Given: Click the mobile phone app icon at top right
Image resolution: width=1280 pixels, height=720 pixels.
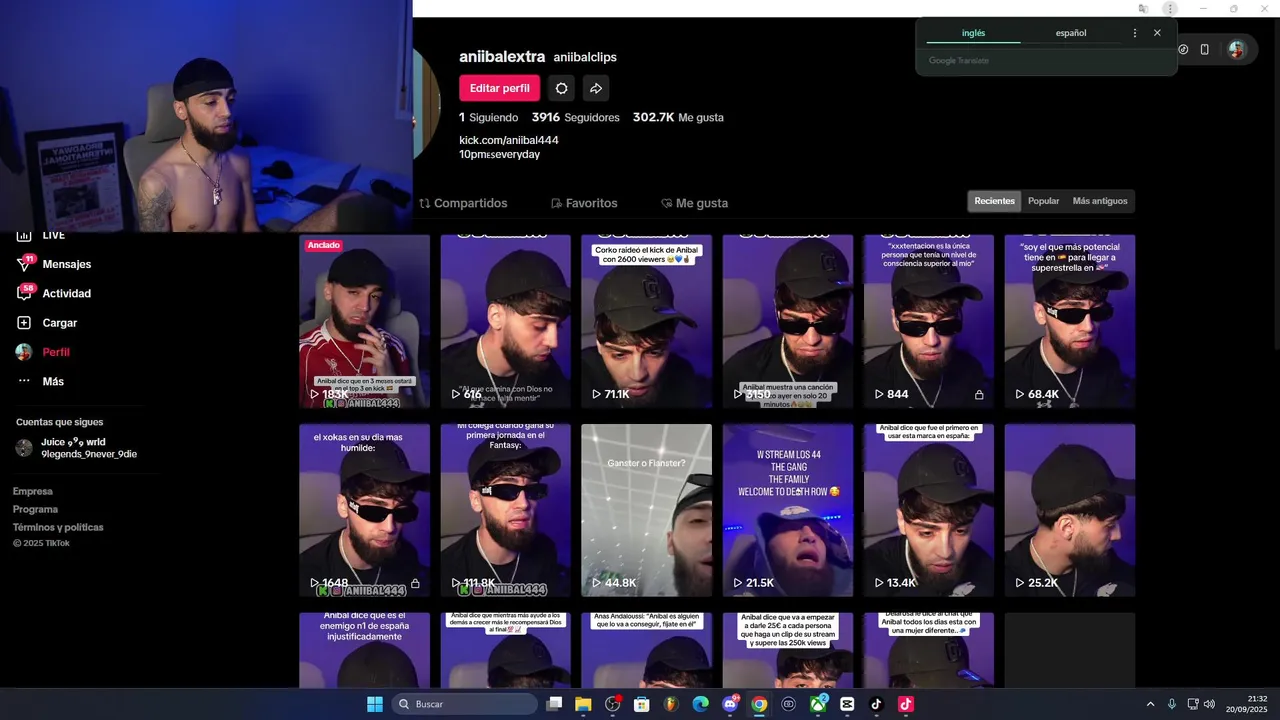Looking at the screenshot, I should coord(1205,49).
